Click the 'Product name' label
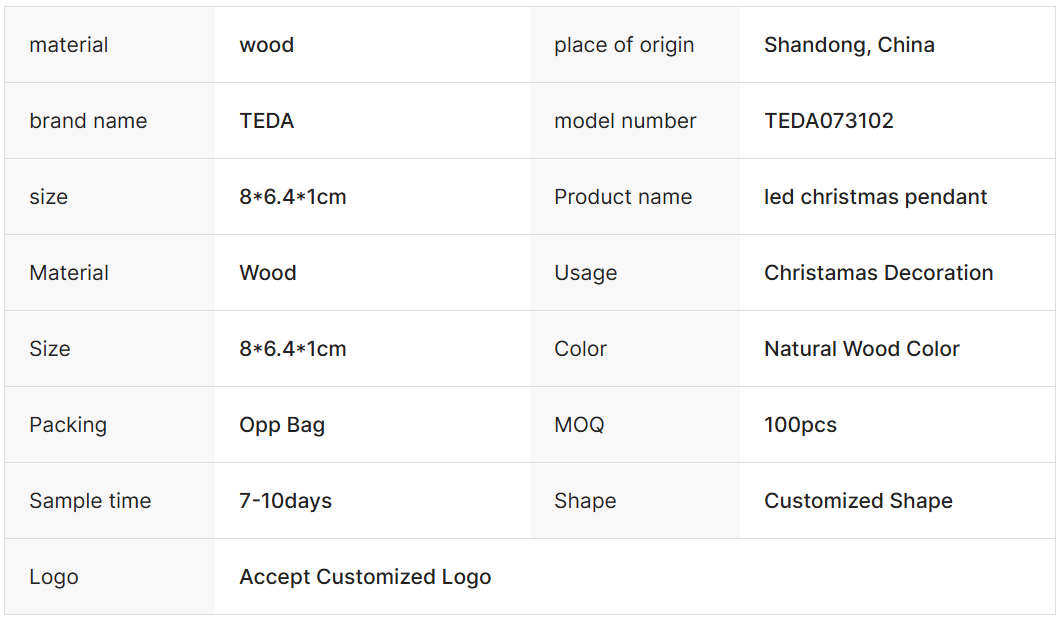 623,197
